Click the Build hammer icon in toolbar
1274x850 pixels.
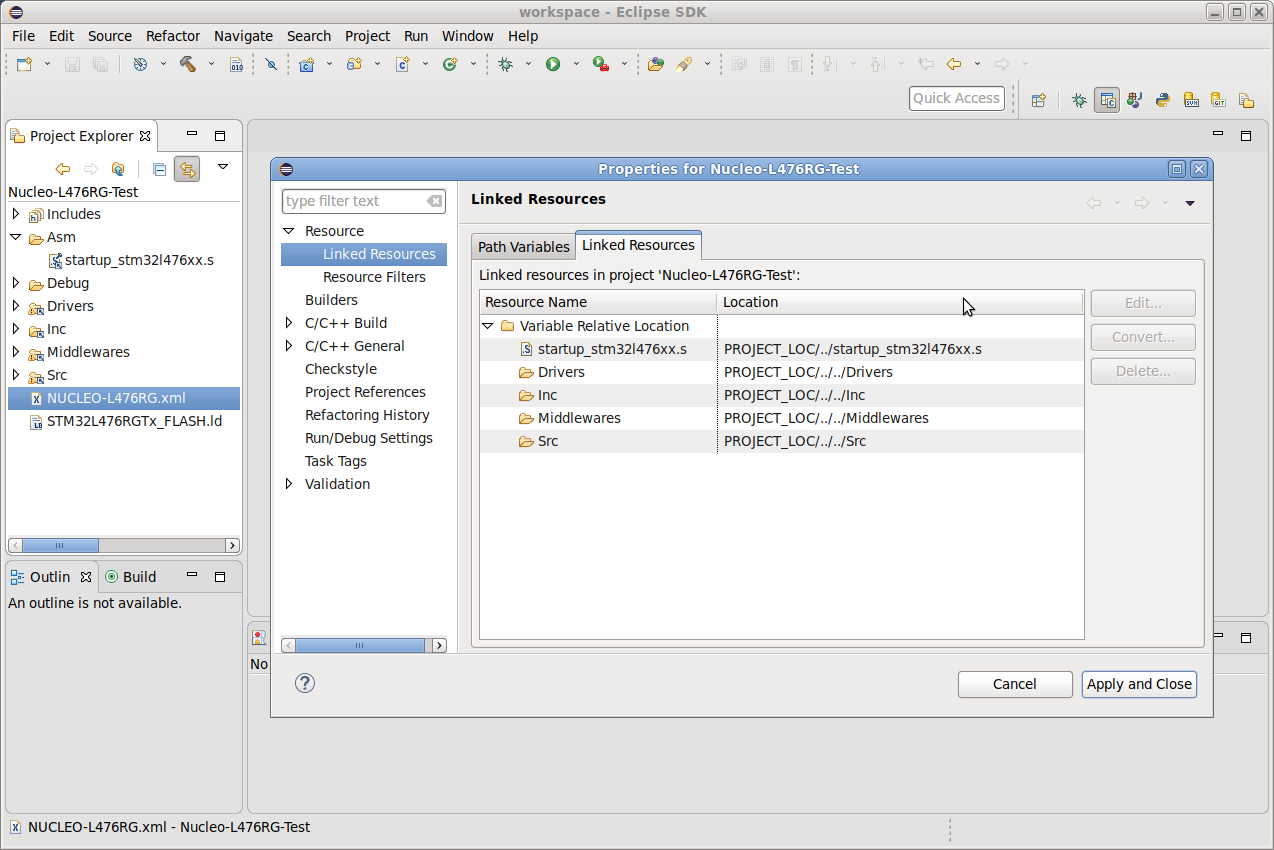click(188, 64)
